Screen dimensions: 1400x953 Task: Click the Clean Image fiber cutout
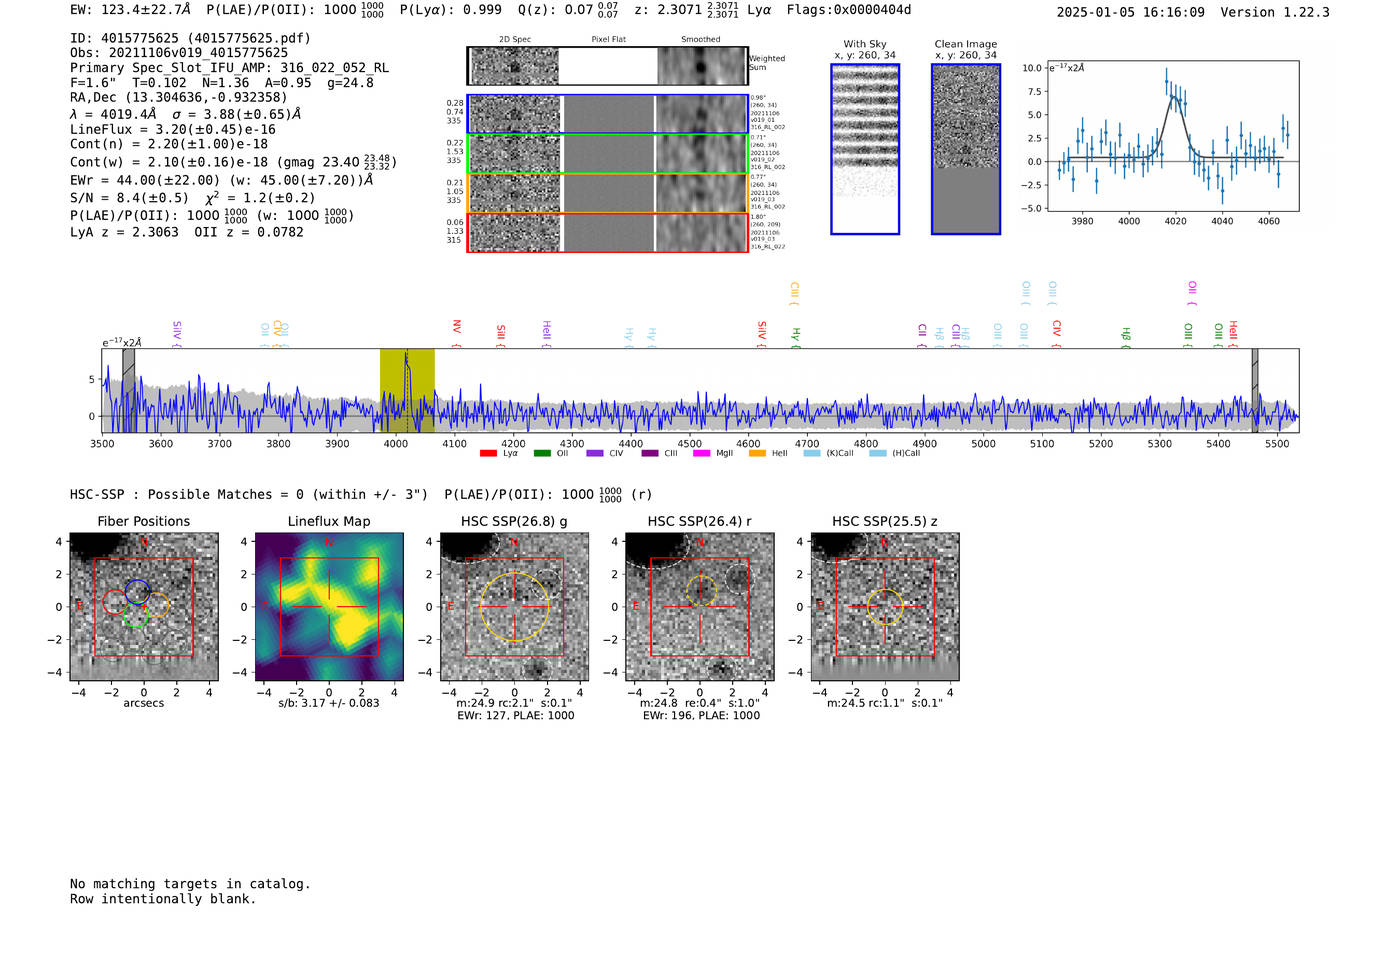966,149
